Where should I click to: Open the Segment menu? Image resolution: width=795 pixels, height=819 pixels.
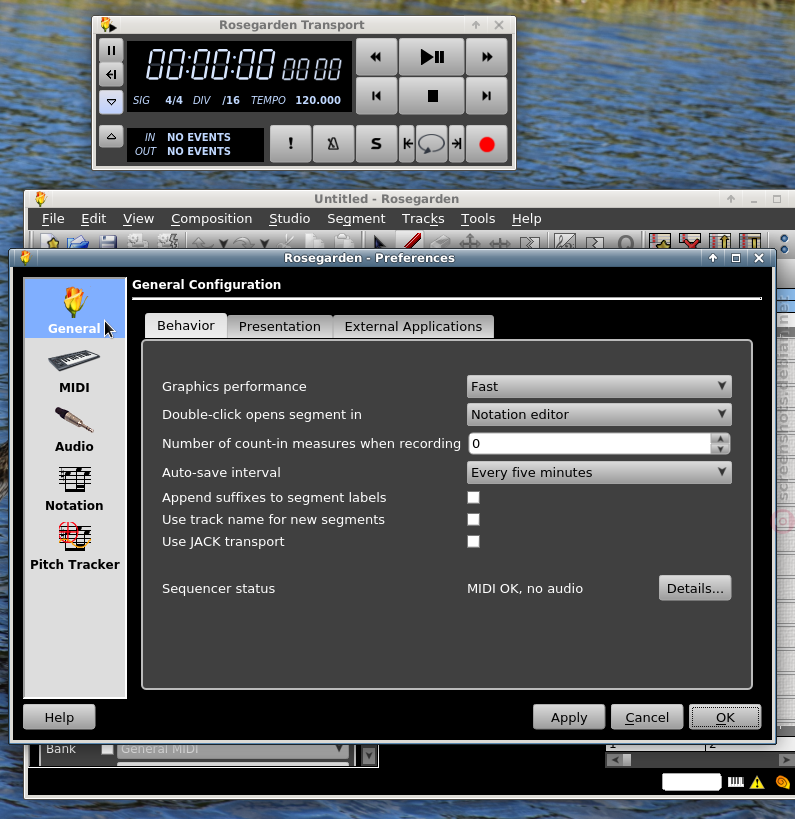(x=356, y=218)
